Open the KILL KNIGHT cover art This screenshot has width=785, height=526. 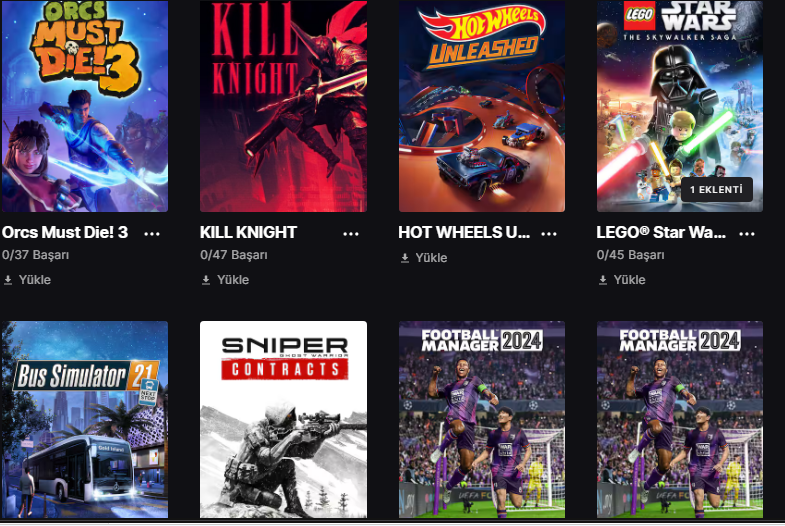click(283, 106)
